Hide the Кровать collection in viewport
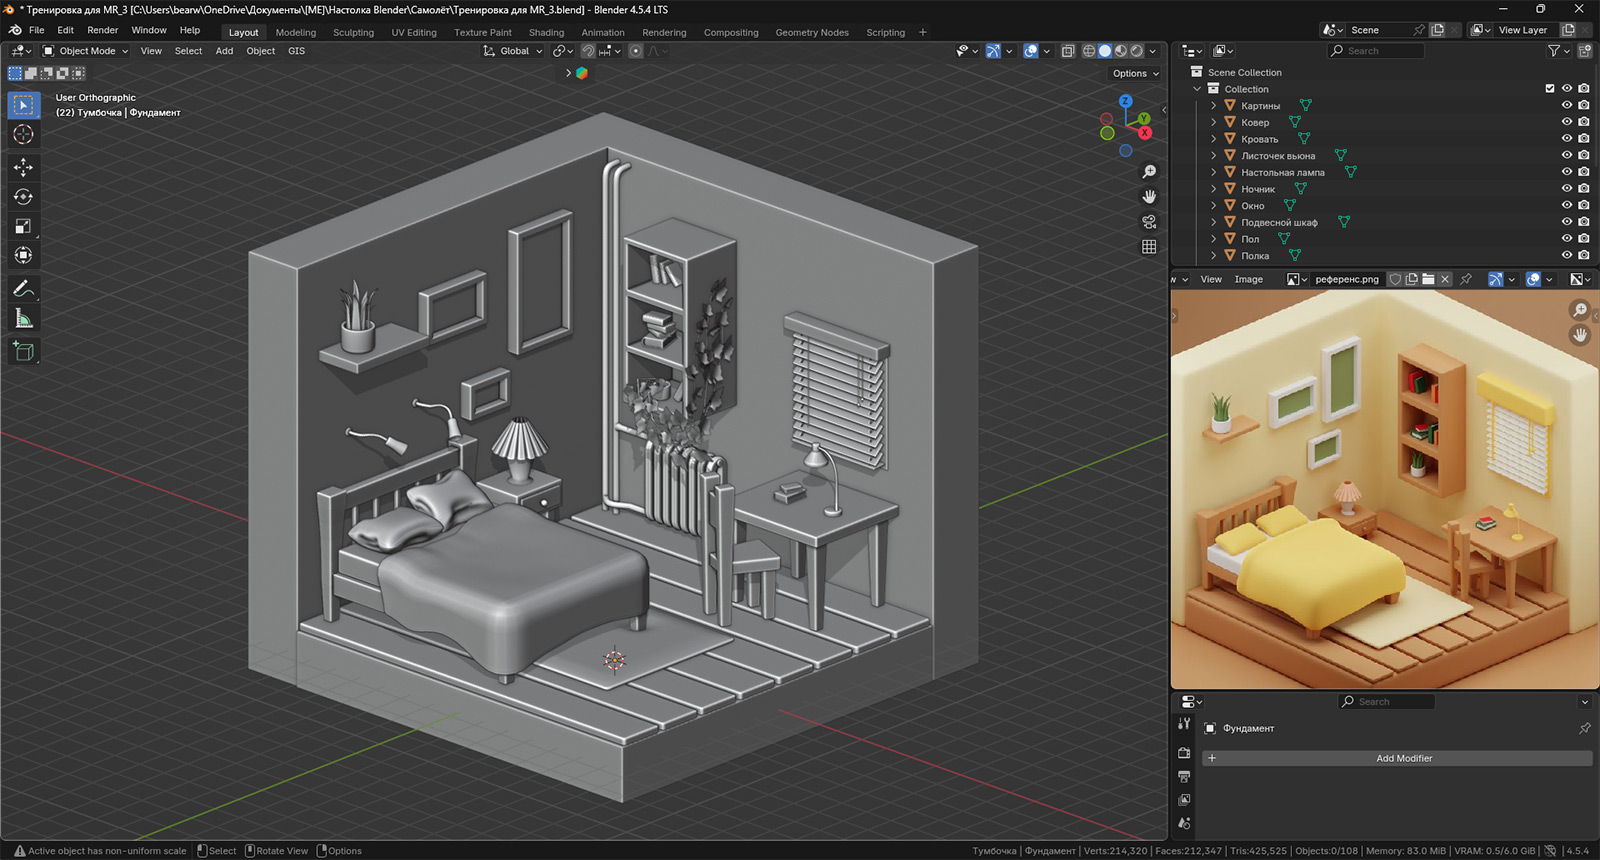This screenshot has width=1600, height=860. (1567, 139)
